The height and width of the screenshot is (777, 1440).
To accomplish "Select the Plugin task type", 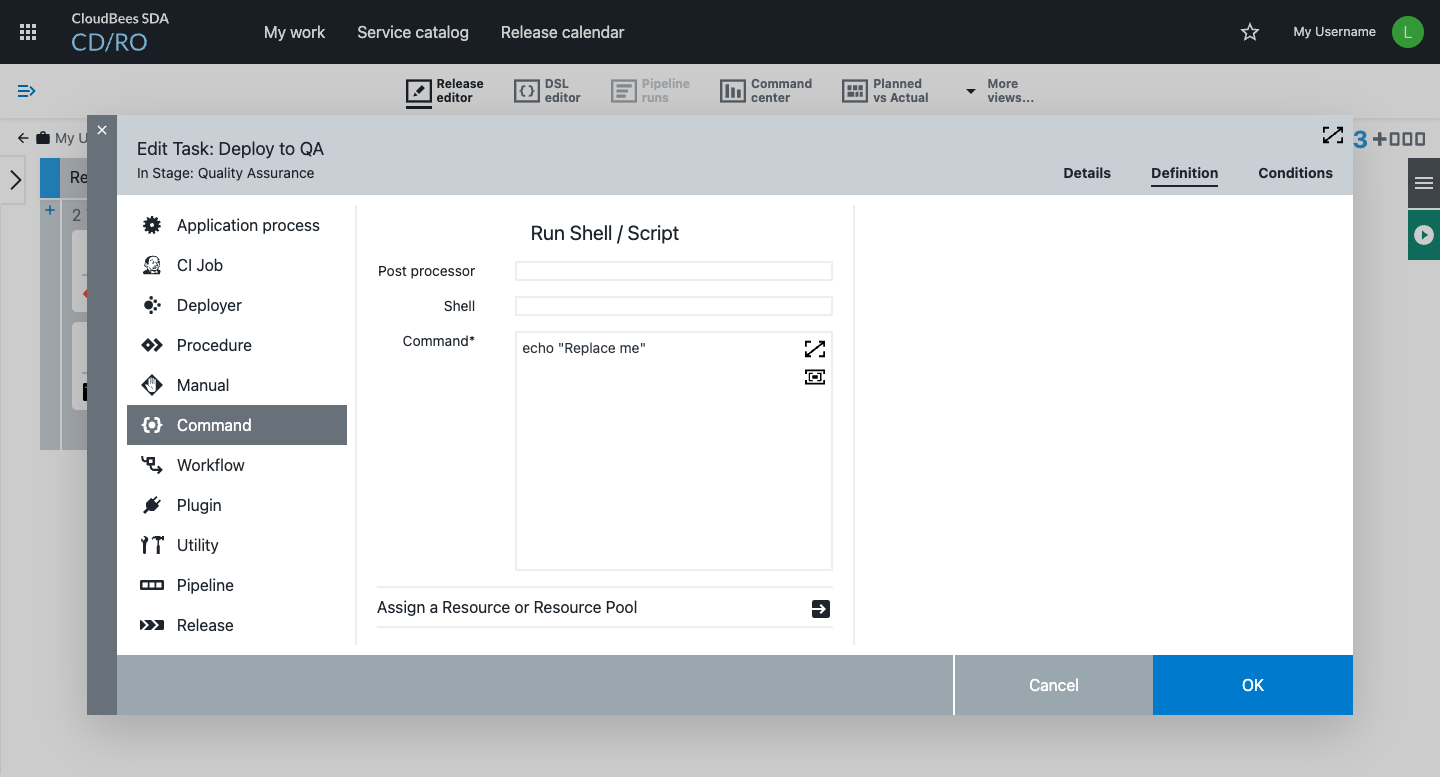I will point(199,505).
